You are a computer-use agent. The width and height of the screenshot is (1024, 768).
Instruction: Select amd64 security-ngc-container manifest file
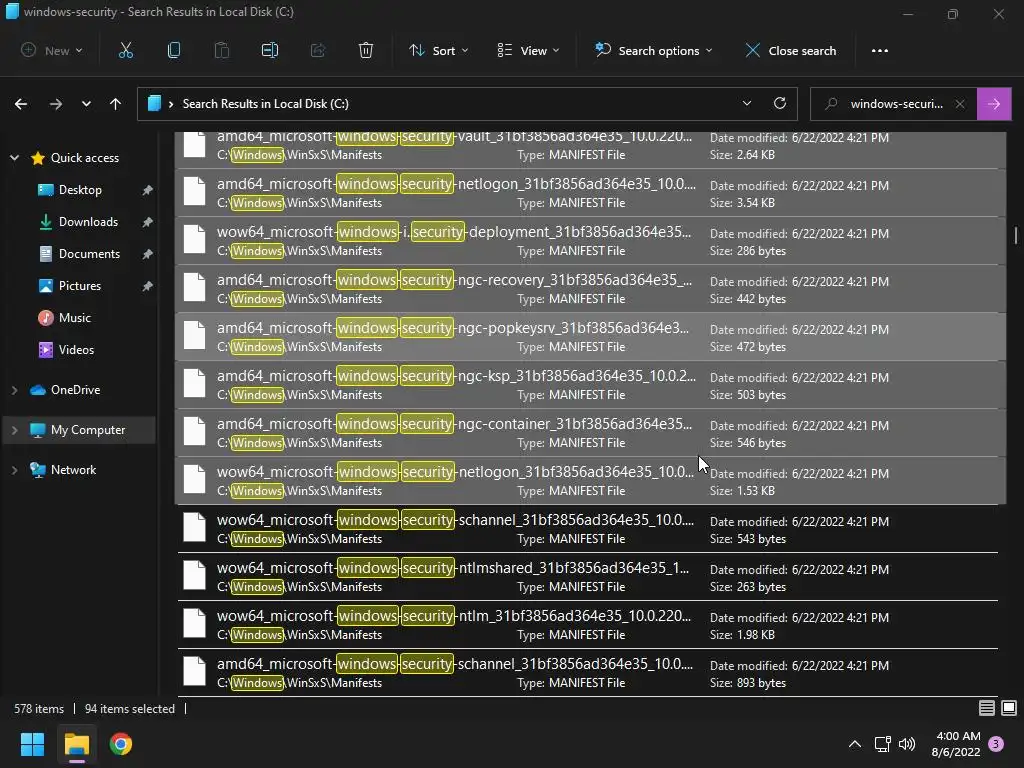[590, 432]
